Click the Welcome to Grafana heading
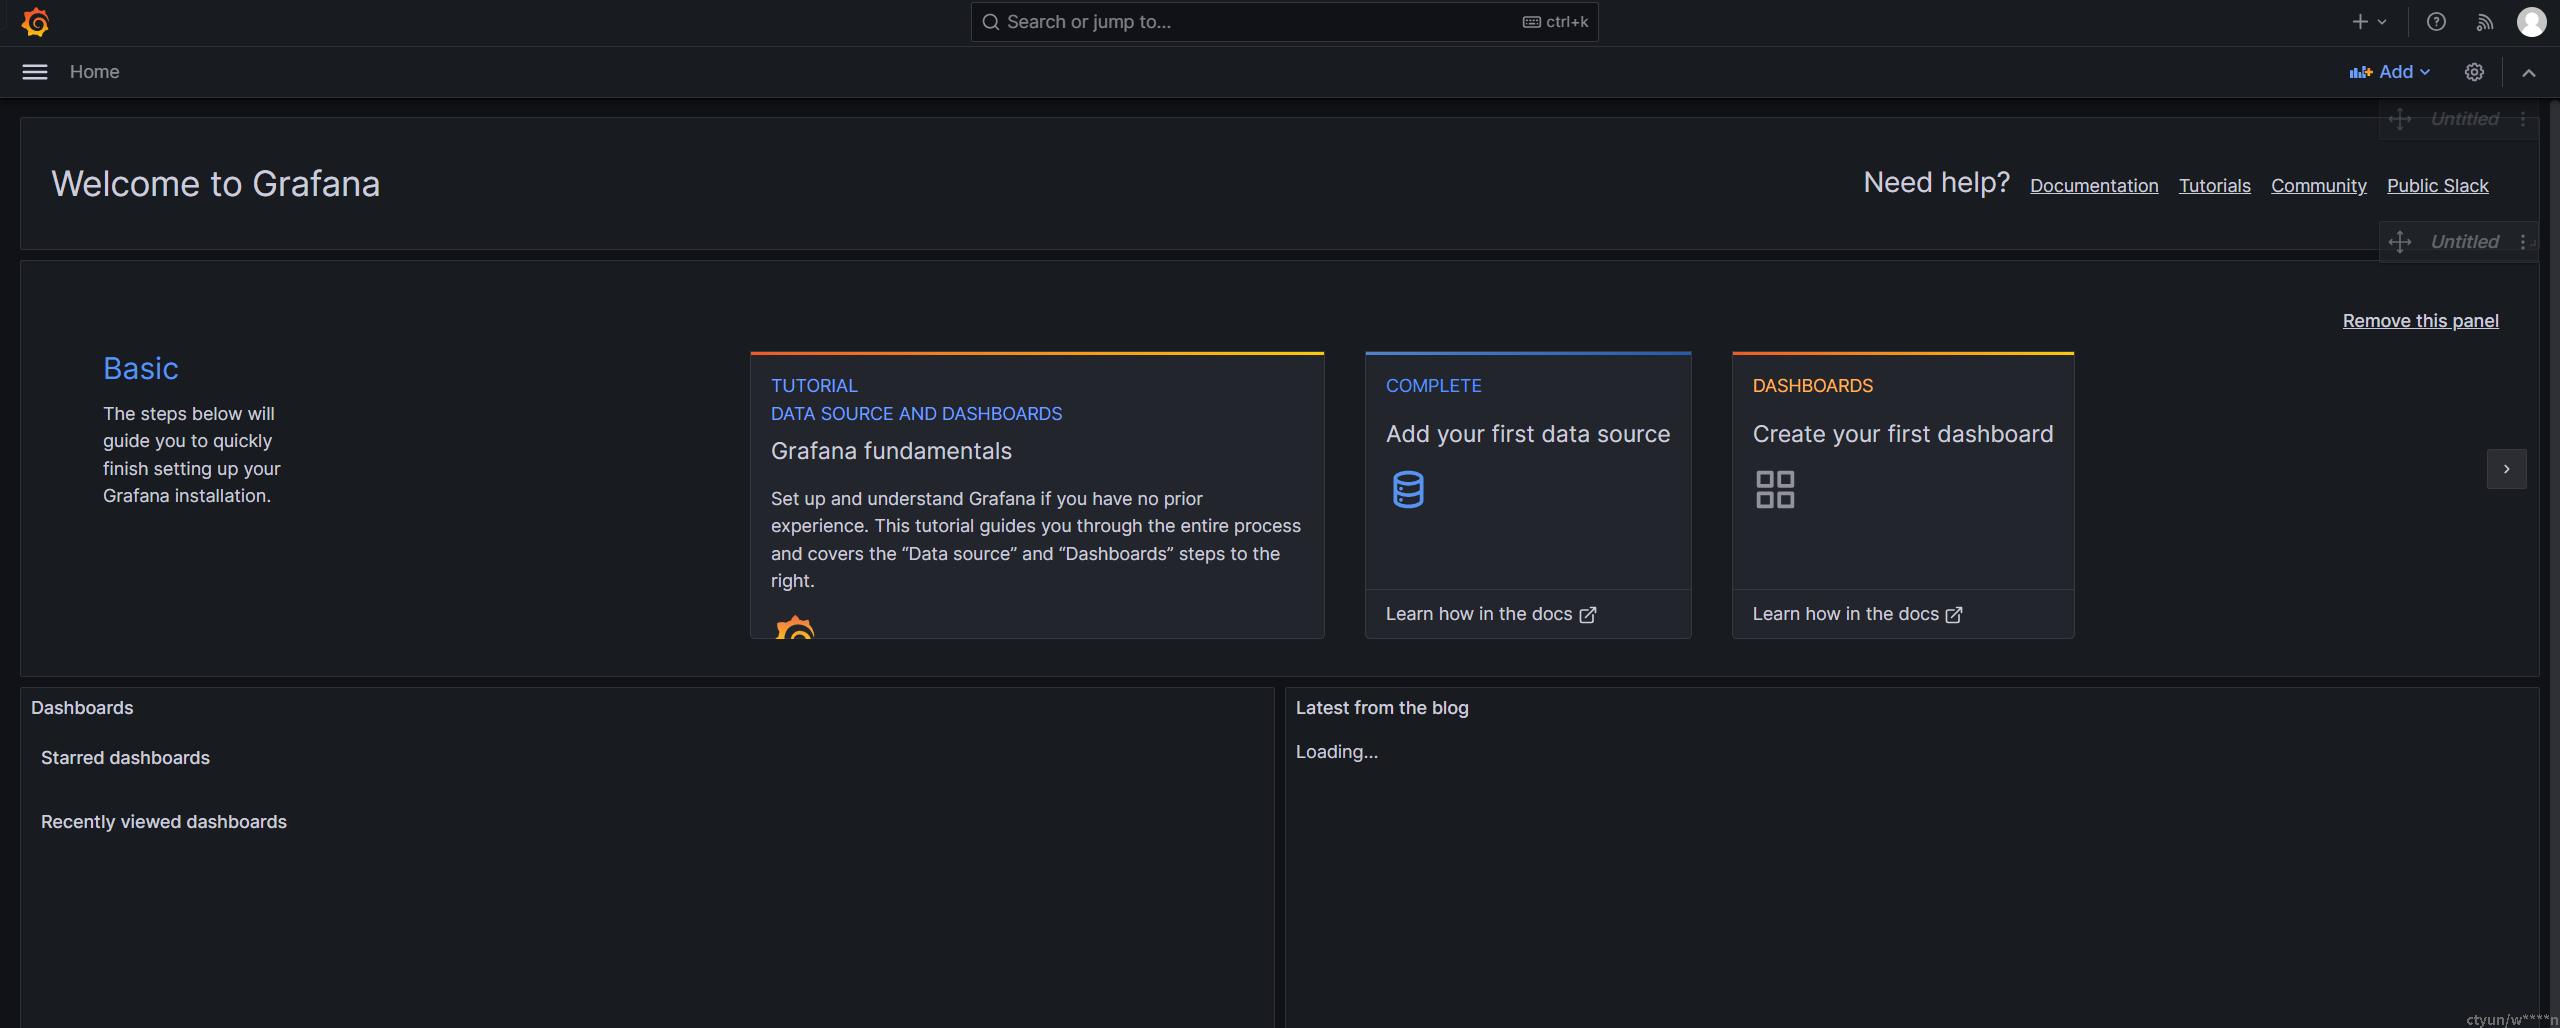2560x1028 pixels. (216, 184)
